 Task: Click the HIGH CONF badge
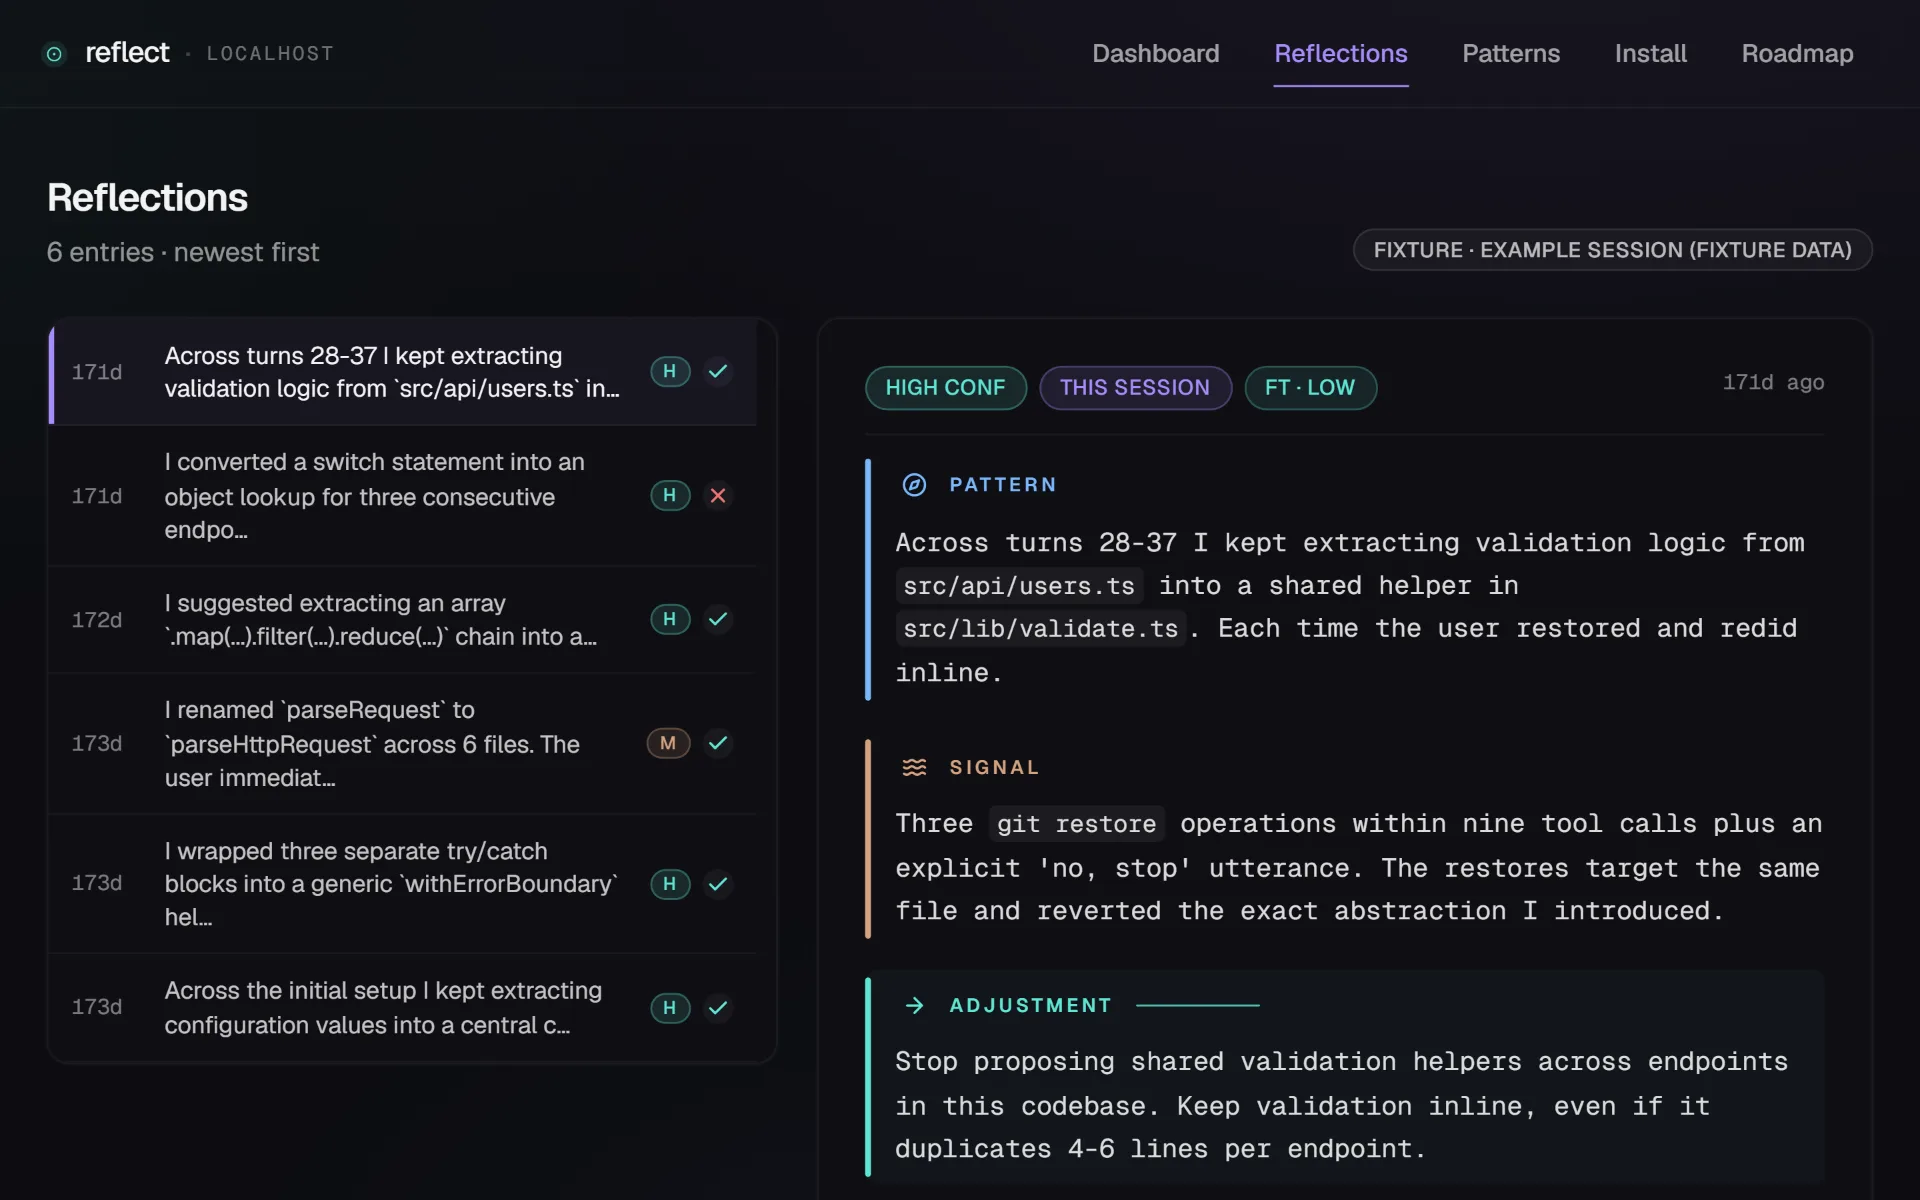946,388
